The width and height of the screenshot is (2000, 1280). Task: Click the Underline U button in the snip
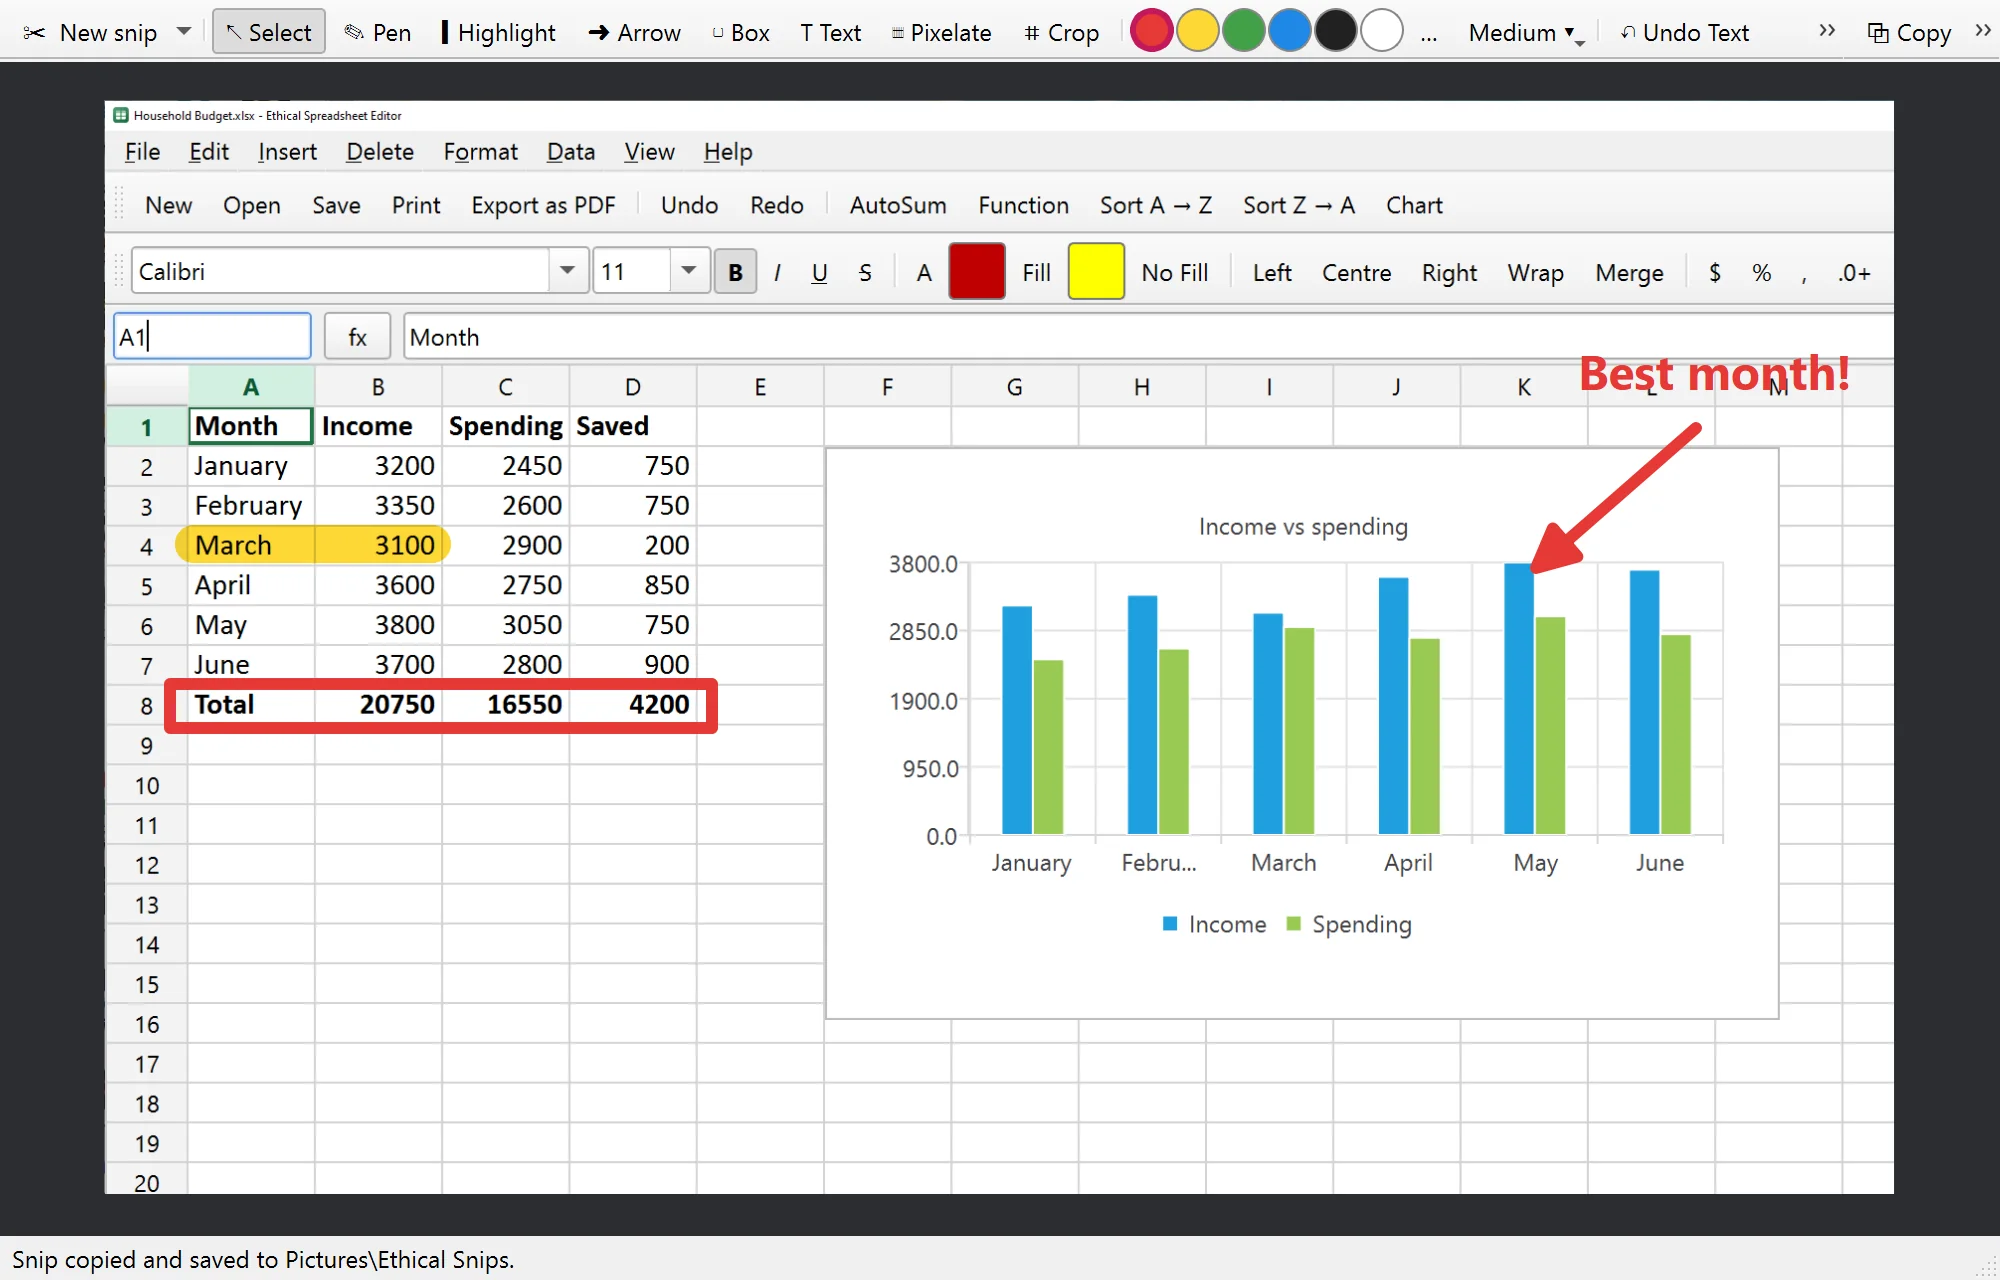[x=819, y=272]
